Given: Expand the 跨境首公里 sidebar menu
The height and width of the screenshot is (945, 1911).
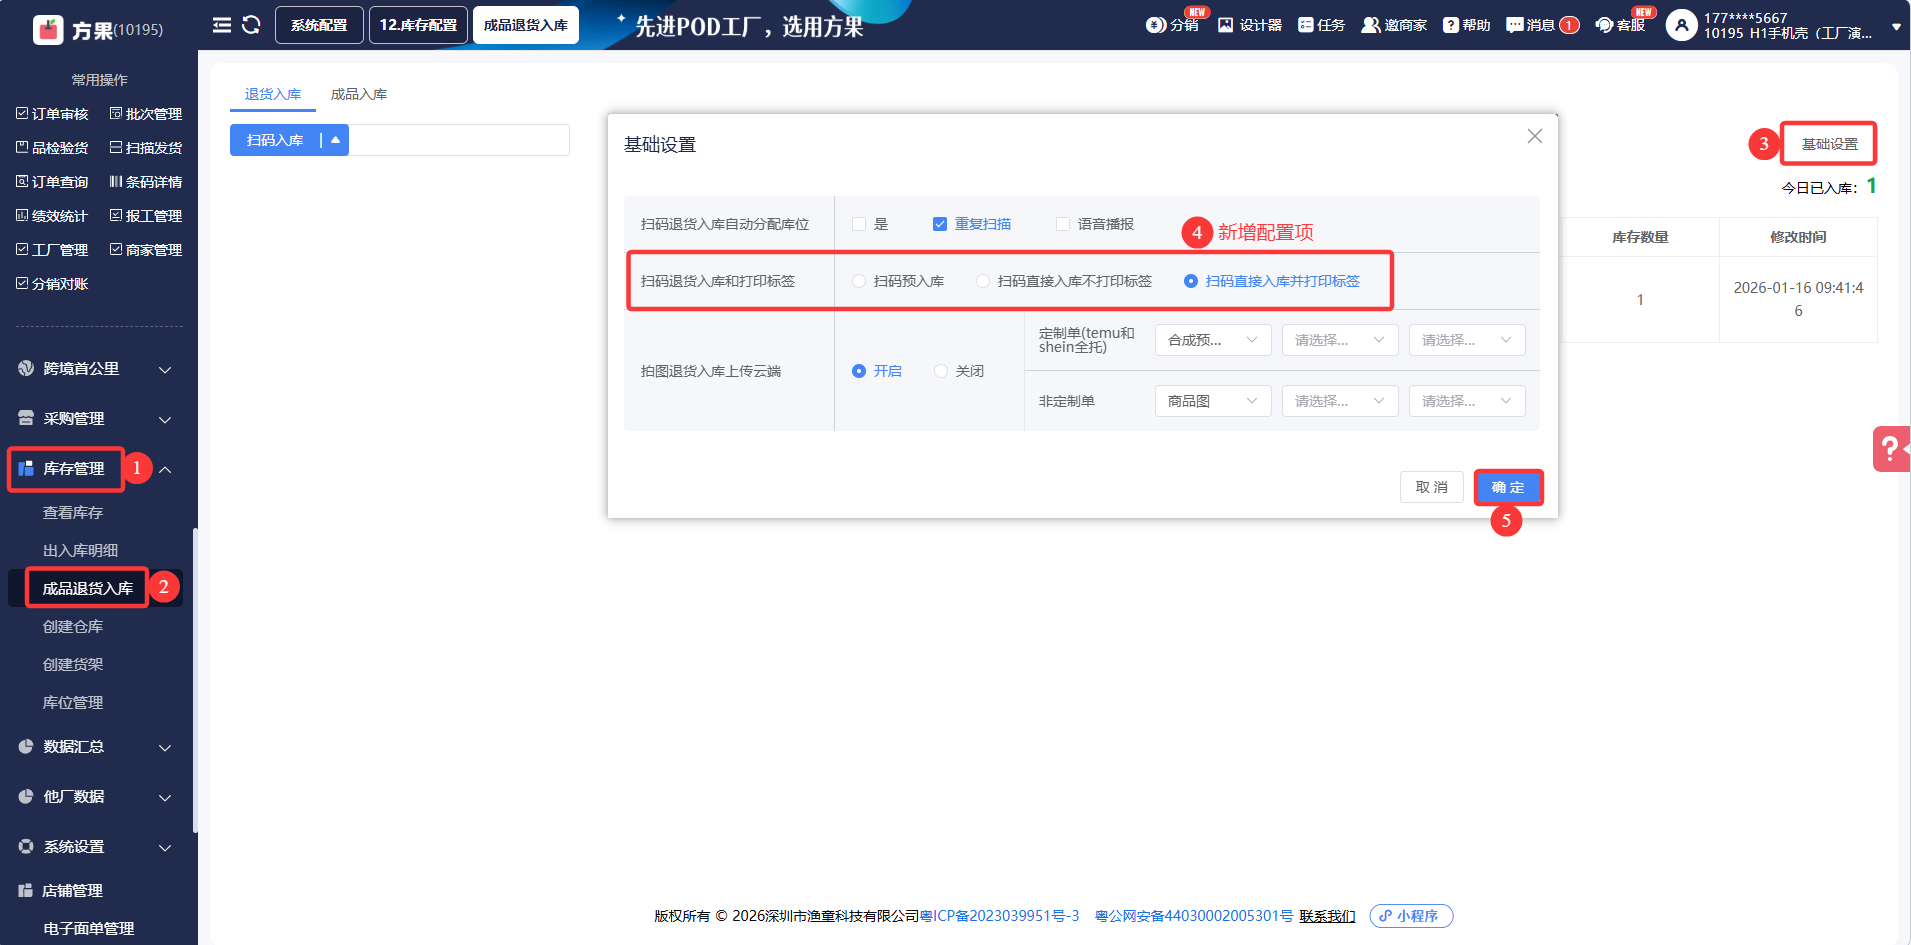Looking at the screenshot, I should tap(96, 369).
